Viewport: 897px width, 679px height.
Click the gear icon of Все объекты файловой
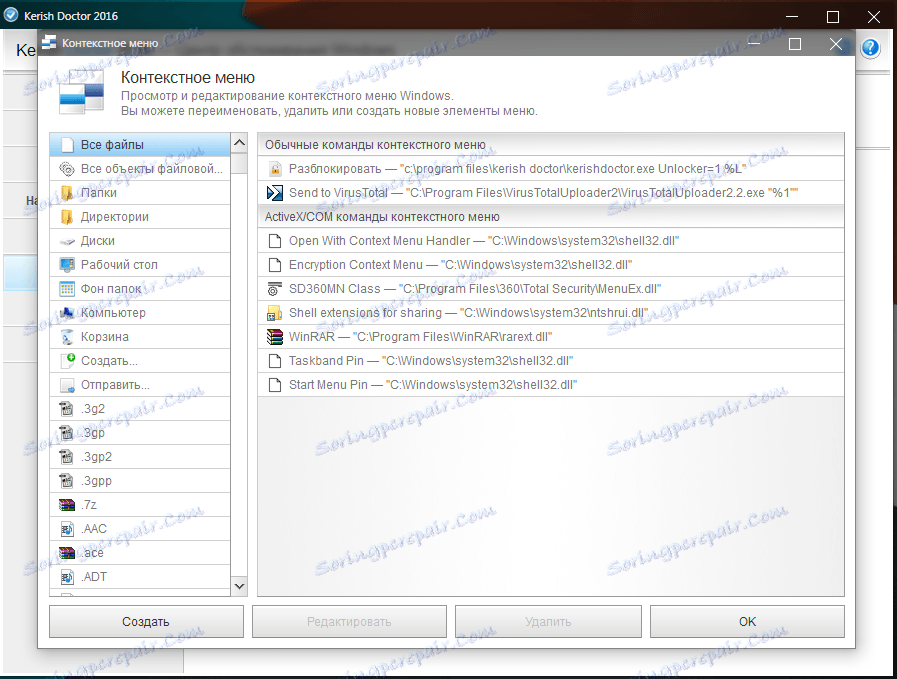pos(68,169)
